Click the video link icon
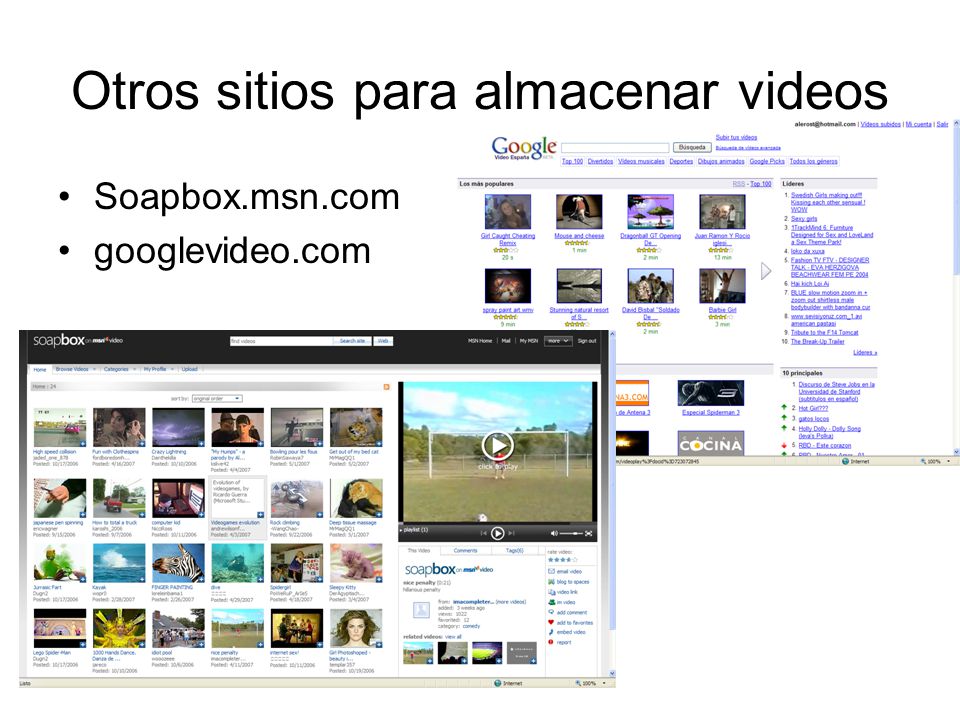Image resolution: width=960 pixels, height=720 pixels. pos(551,592)
